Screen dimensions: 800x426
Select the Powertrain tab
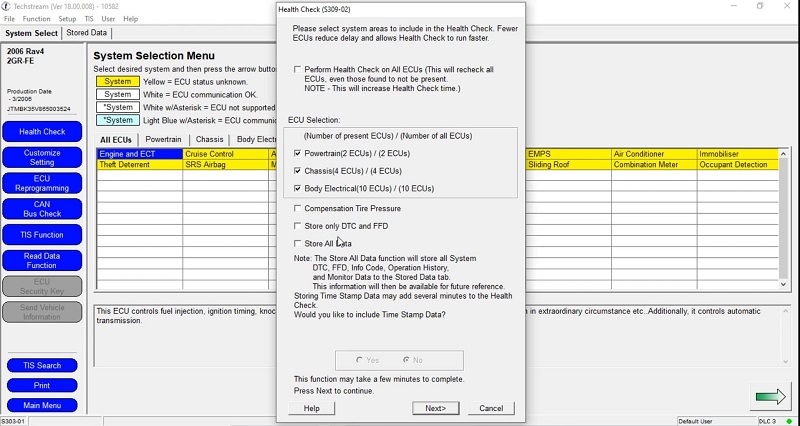pos(163,139)
